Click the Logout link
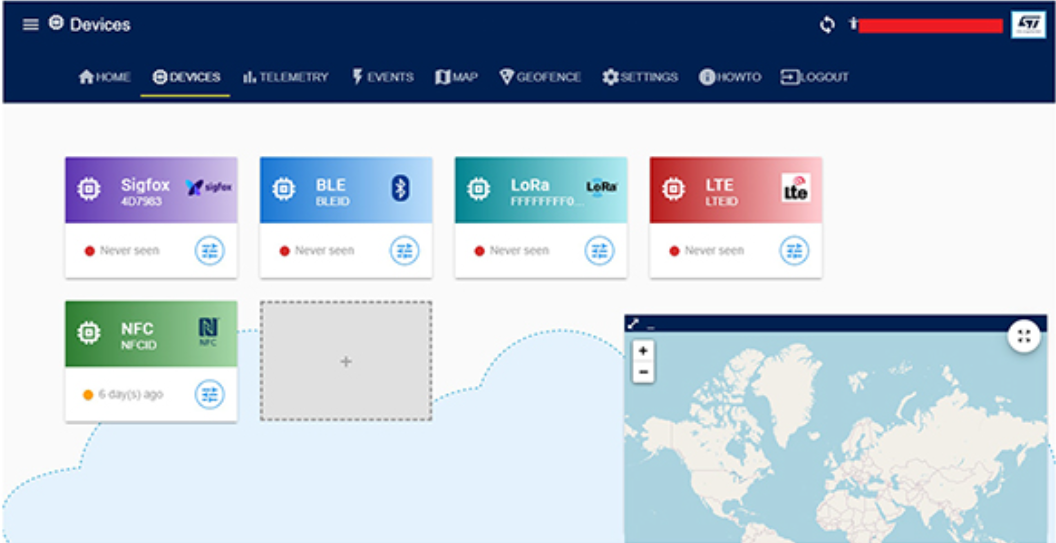This screenshot has height=543, width=1056. click(814, 77)
